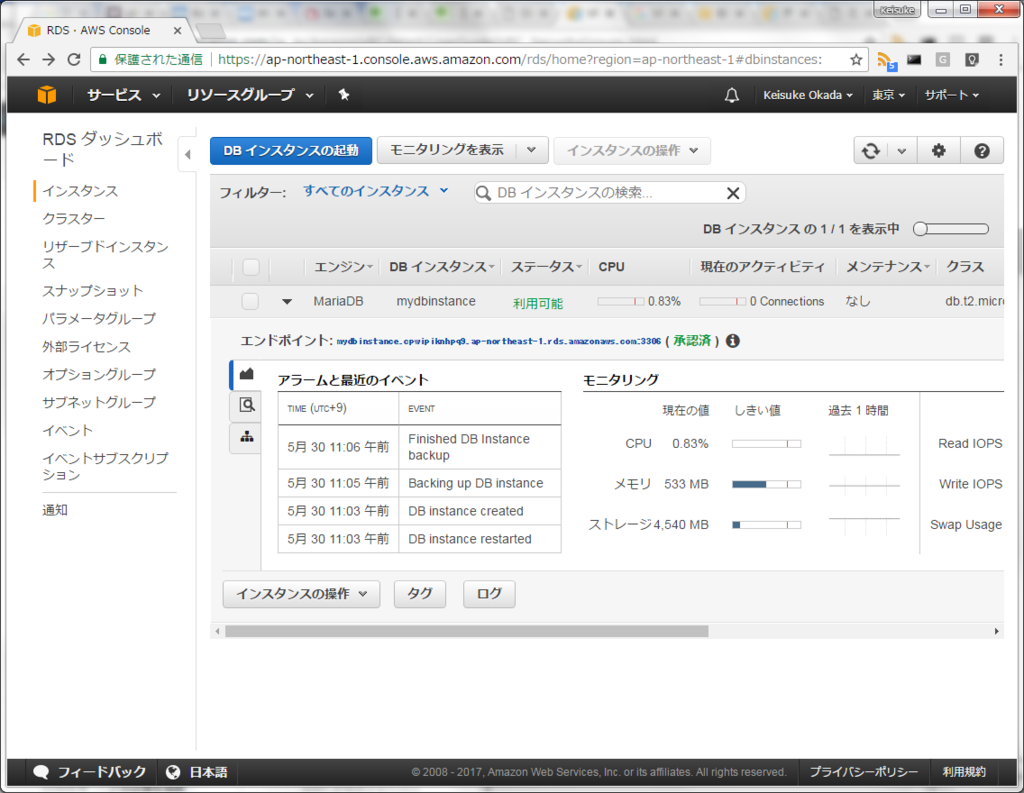
Task: Click the CPU threshold bar in monitoring
Action: [766, 444]
